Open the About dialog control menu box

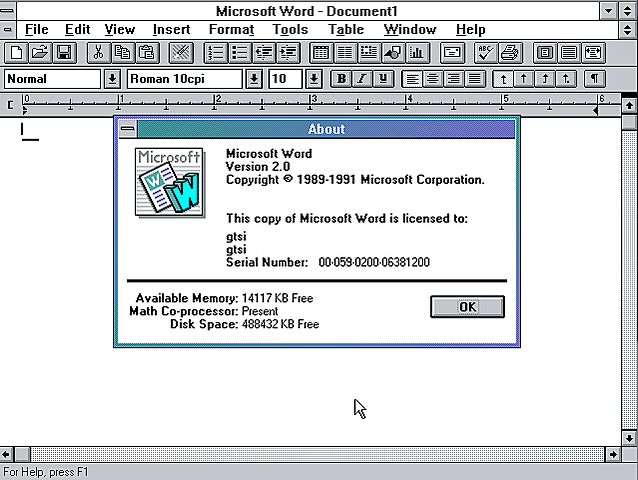coord(128,129)
